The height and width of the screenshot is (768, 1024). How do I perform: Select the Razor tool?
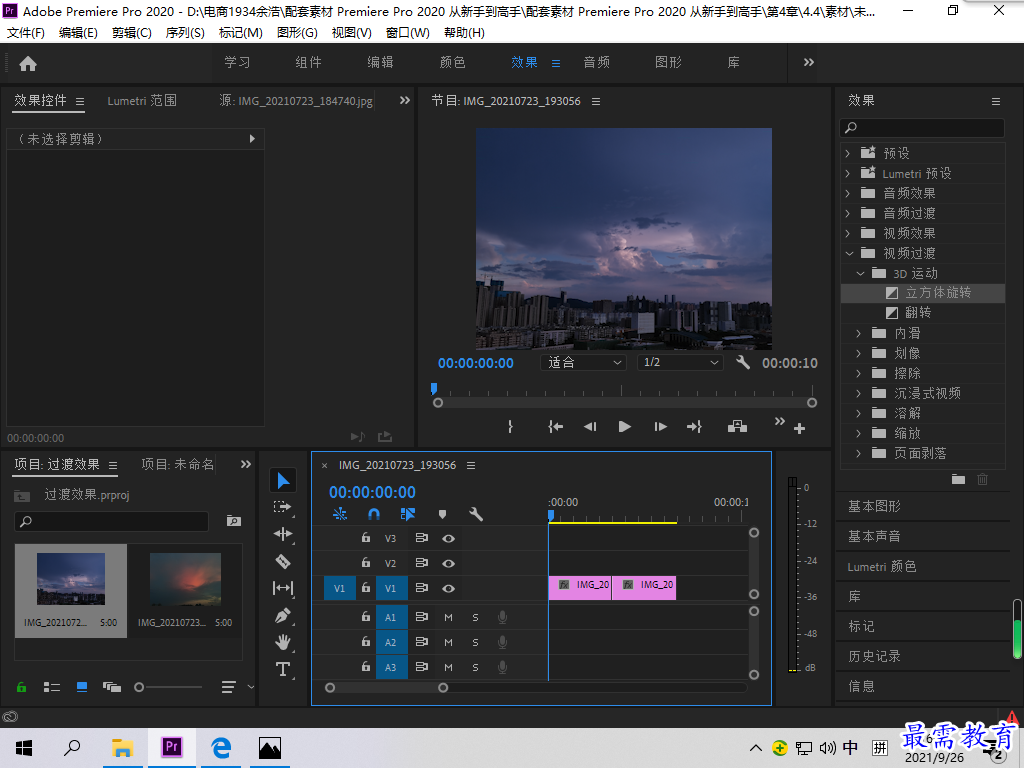click(283, 562)
